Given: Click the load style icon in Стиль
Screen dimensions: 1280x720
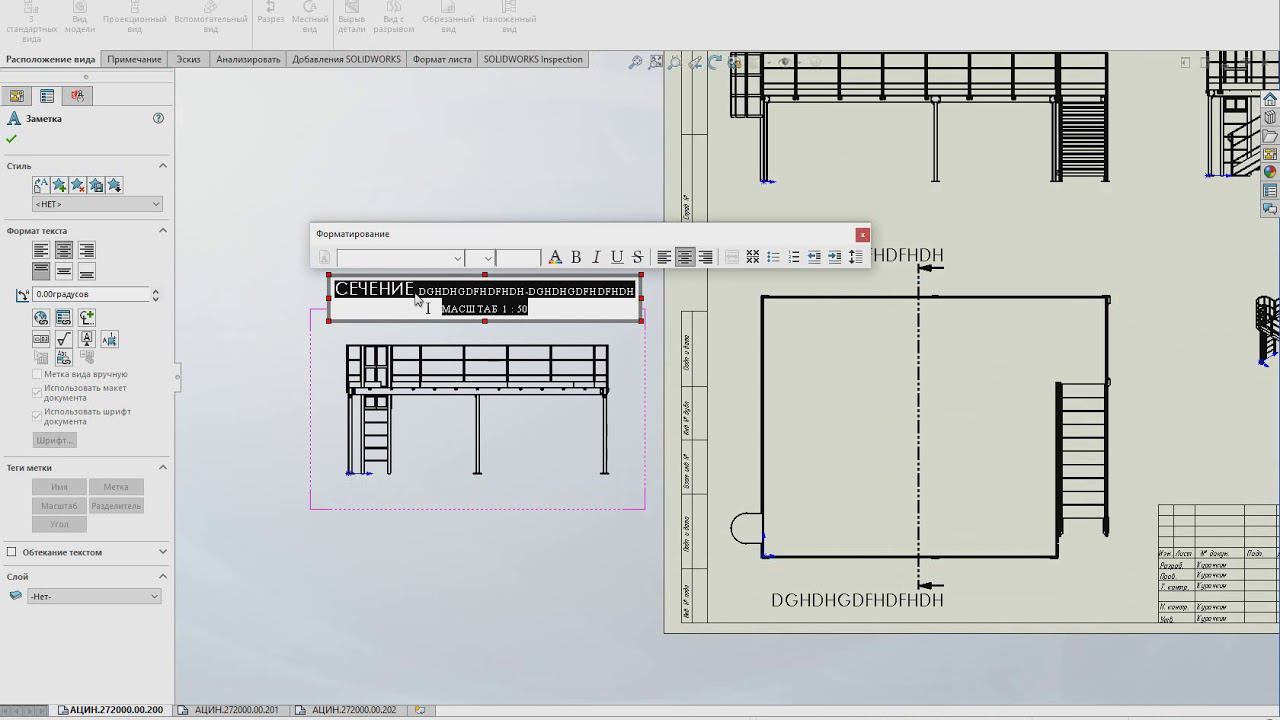Looking at the screenshot, I should click(x=114, y=185).
